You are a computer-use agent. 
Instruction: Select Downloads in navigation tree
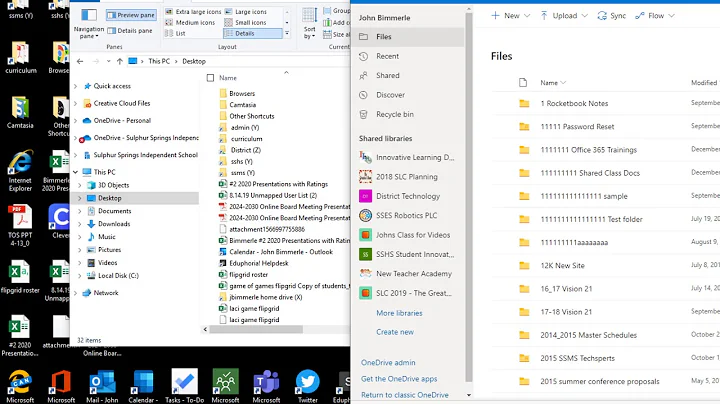click(114, 224)
